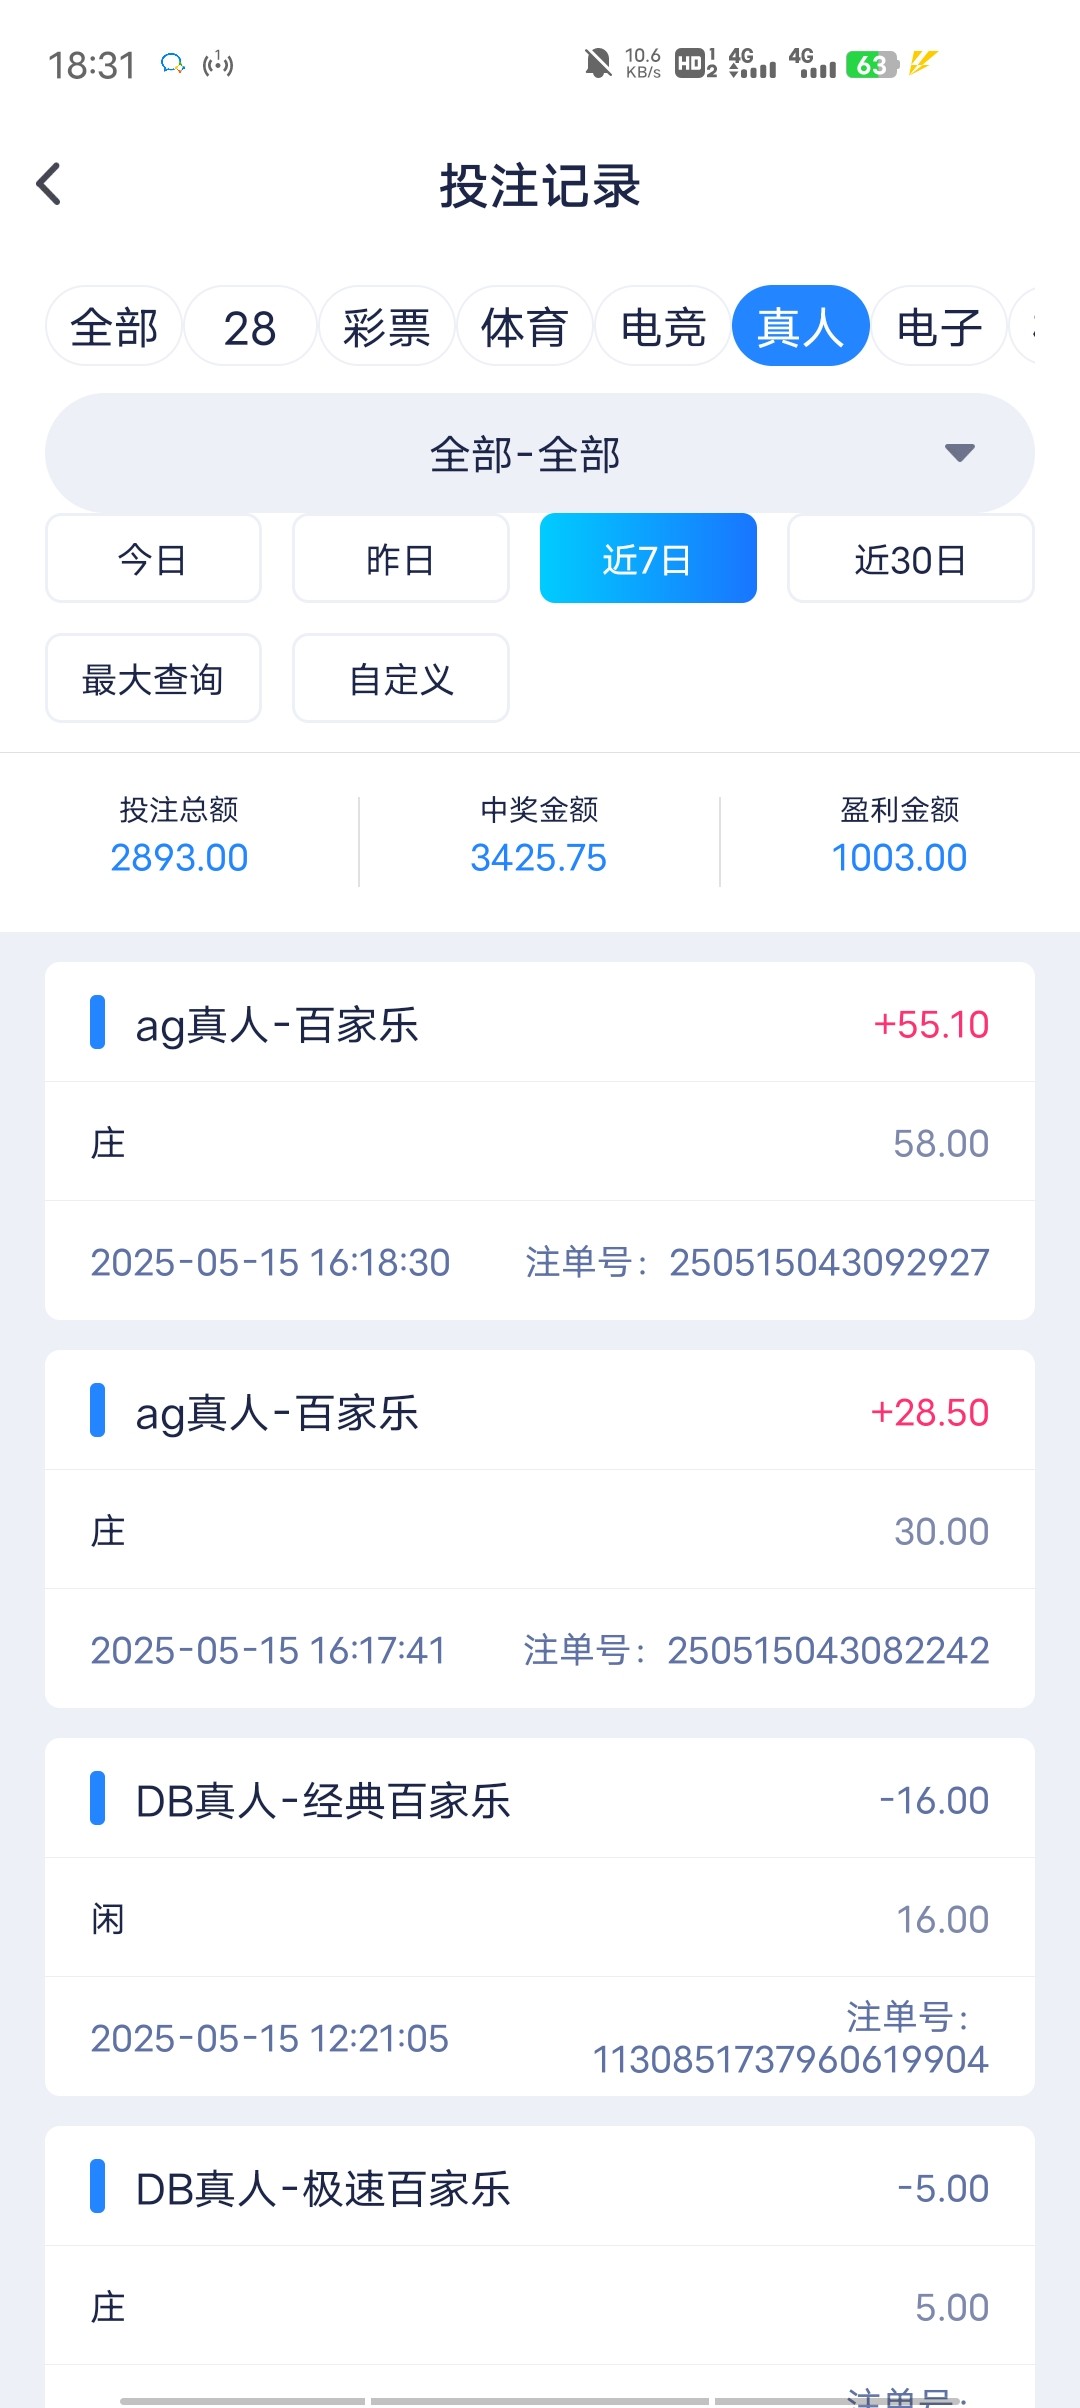Select the 近30日 date filter

(x=910, y=559)
